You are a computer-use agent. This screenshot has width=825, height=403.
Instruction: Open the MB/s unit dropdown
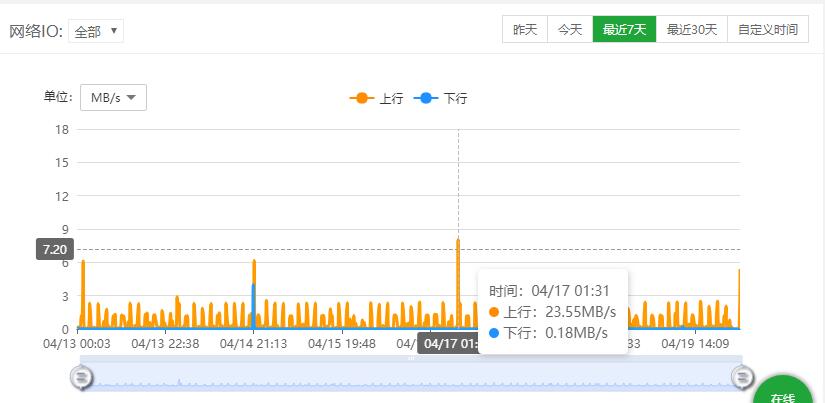(x=113, y=98)
